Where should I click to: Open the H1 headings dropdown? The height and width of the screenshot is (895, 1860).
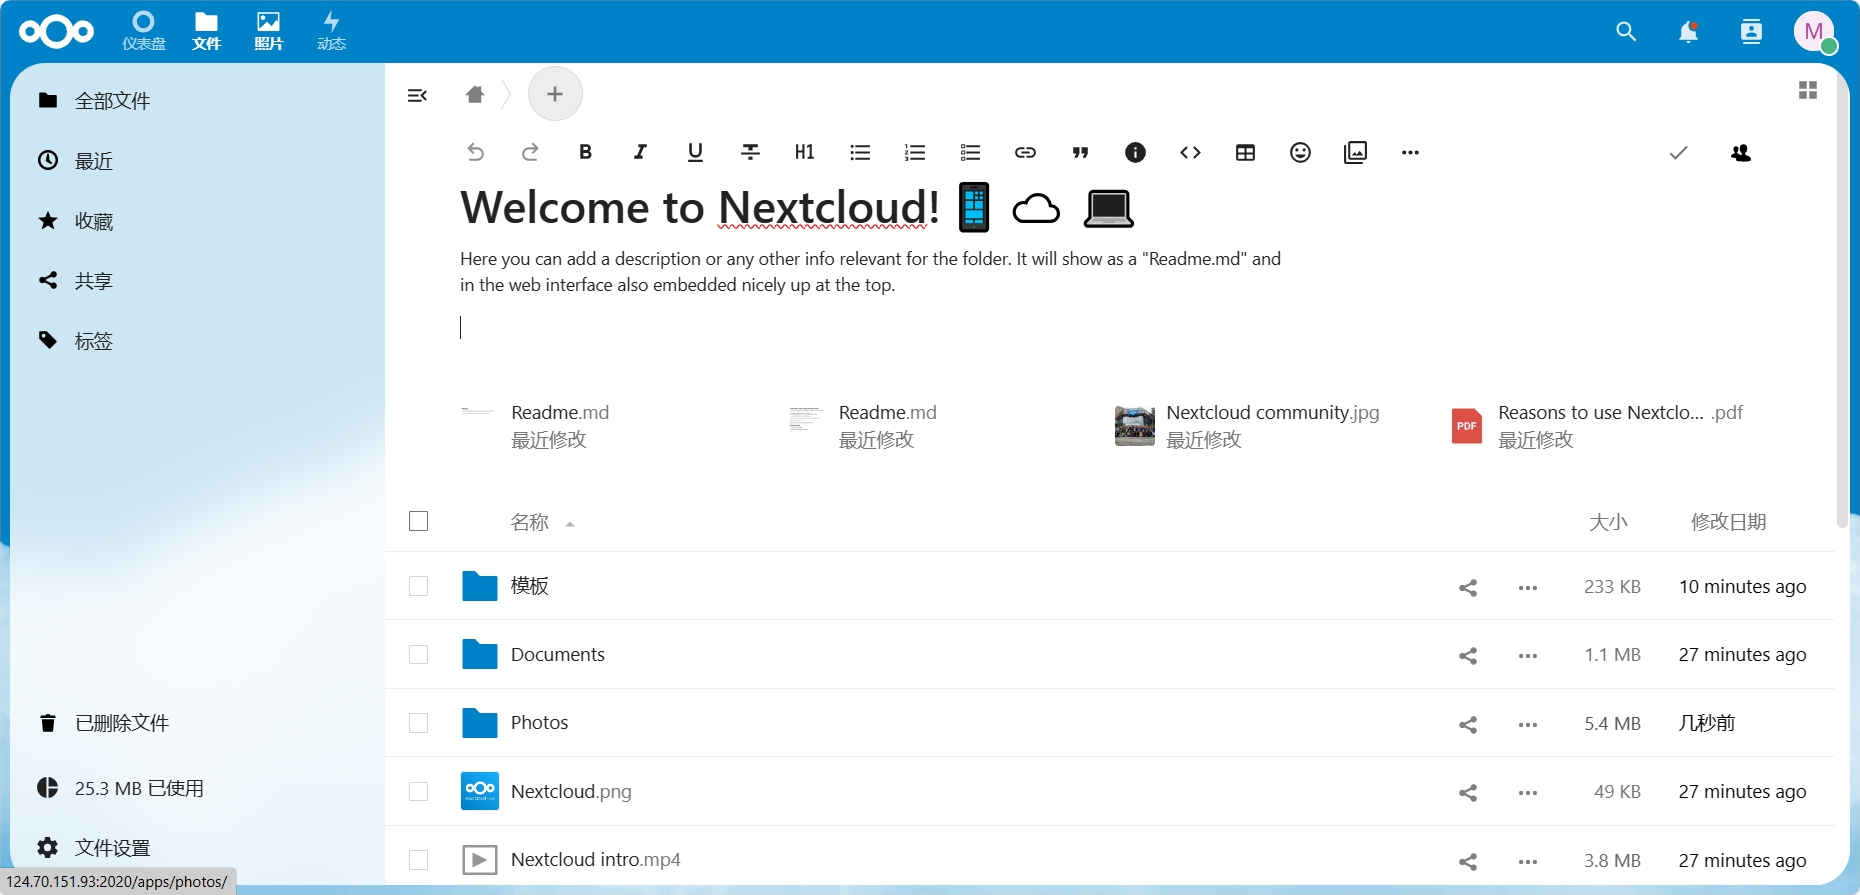pyautogui.click(x=805, y=152)
